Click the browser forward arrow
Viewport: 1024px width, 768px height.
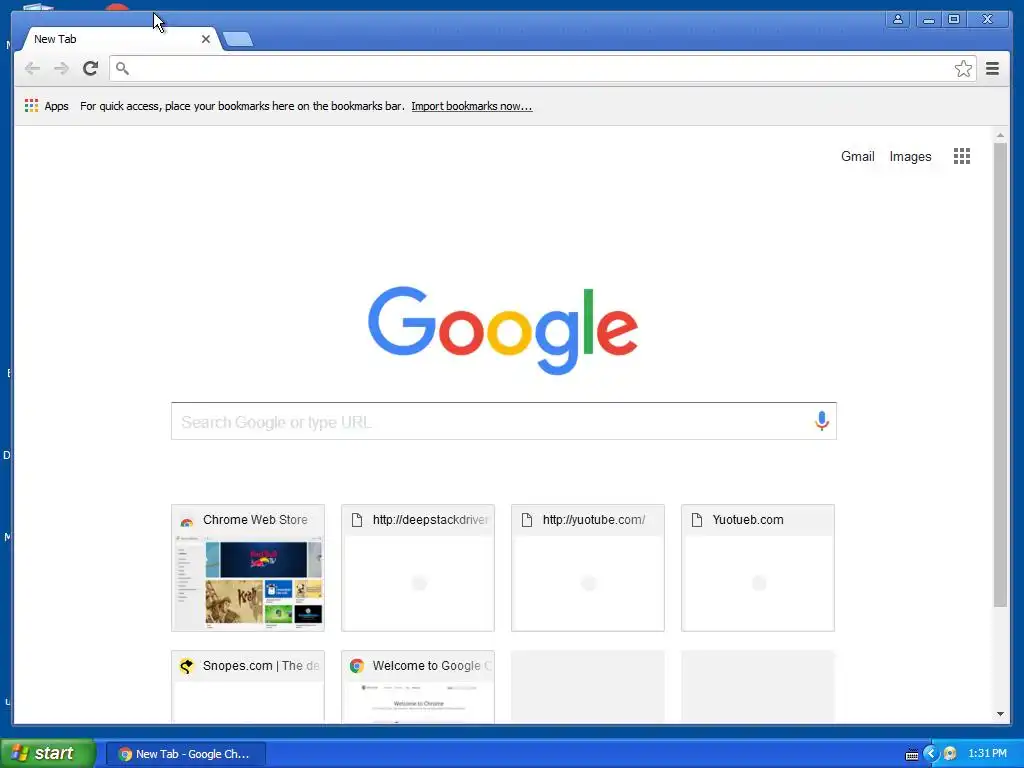tap(61, 69)
